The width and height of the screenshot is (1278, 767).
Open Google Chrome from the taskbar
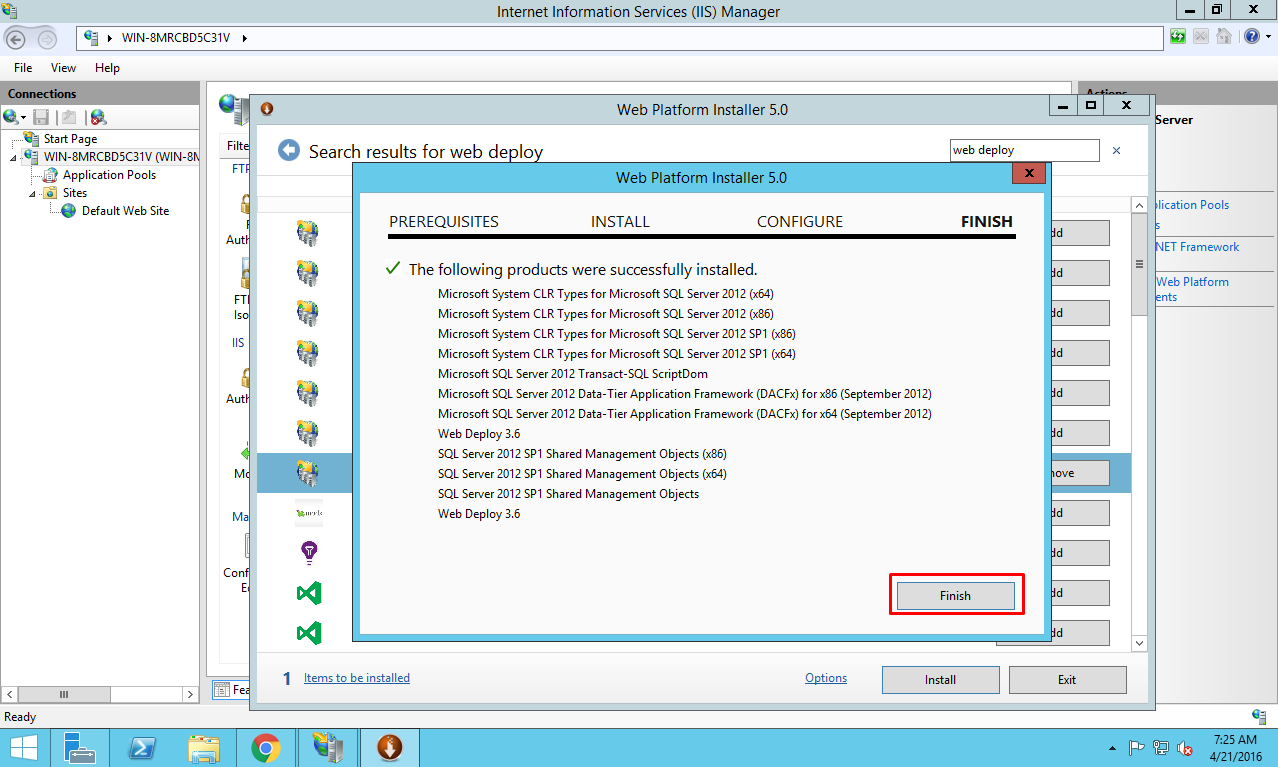[x=265, y=747]
